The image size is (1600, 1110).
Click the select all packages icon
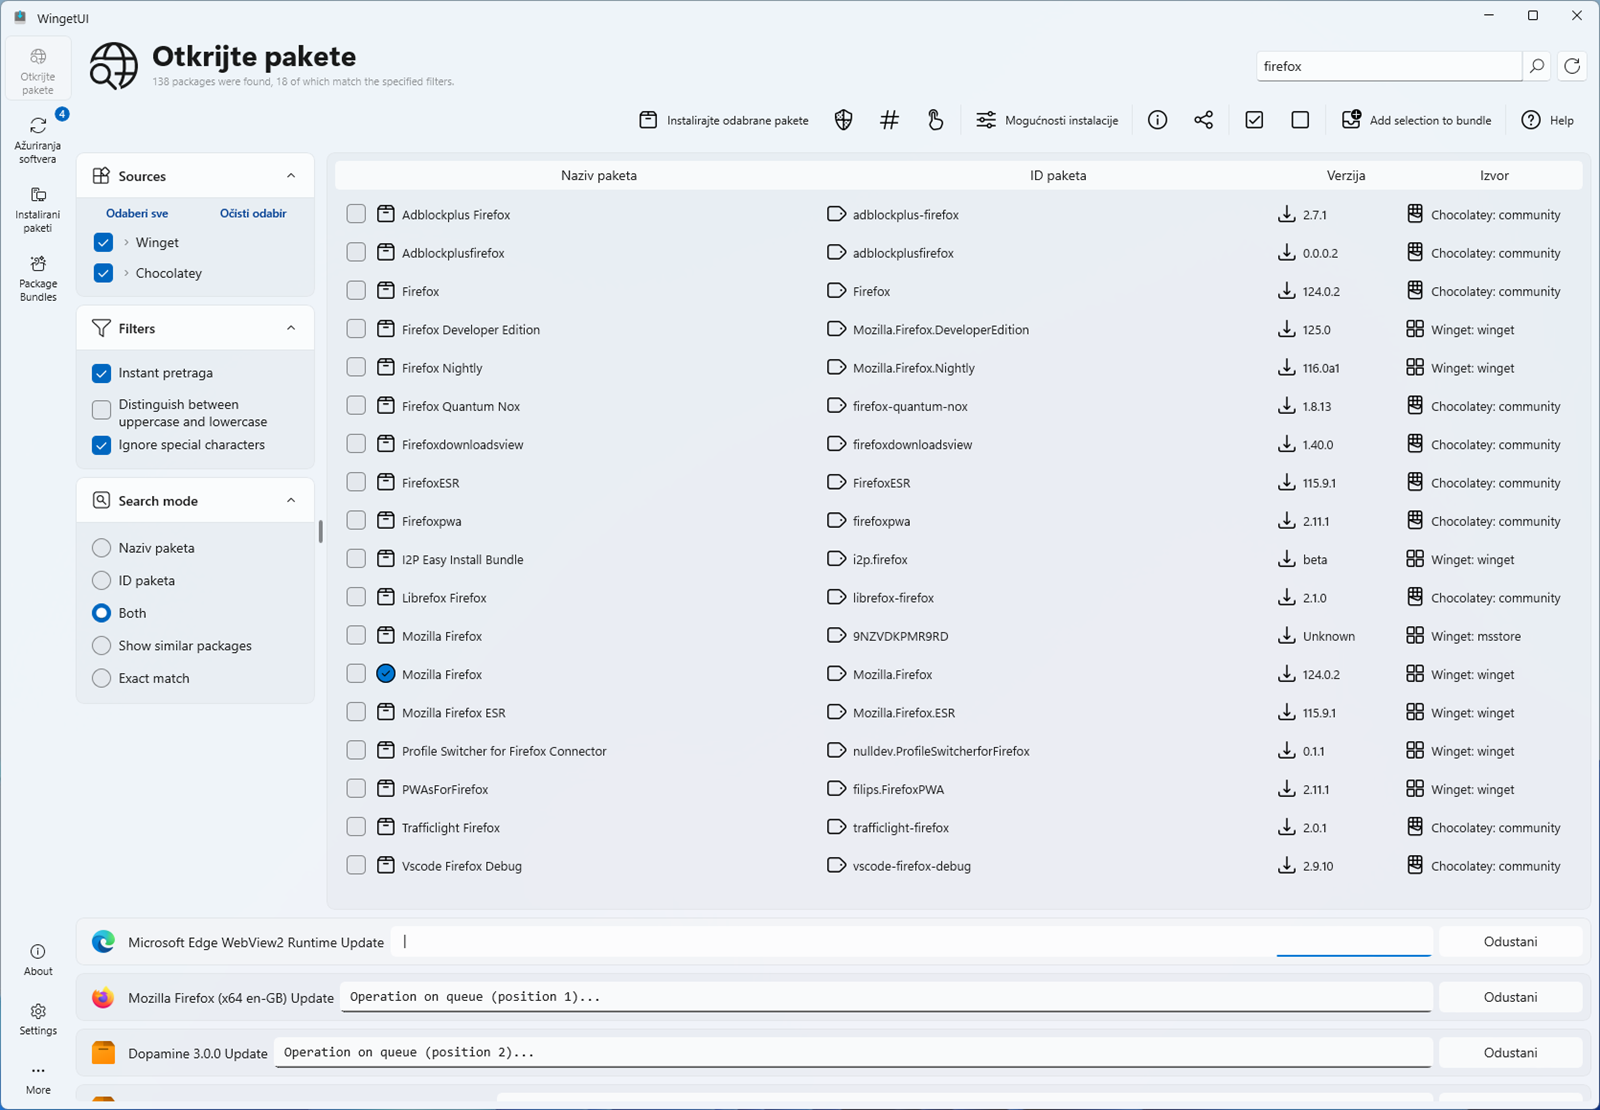[x=1254, y=120]
